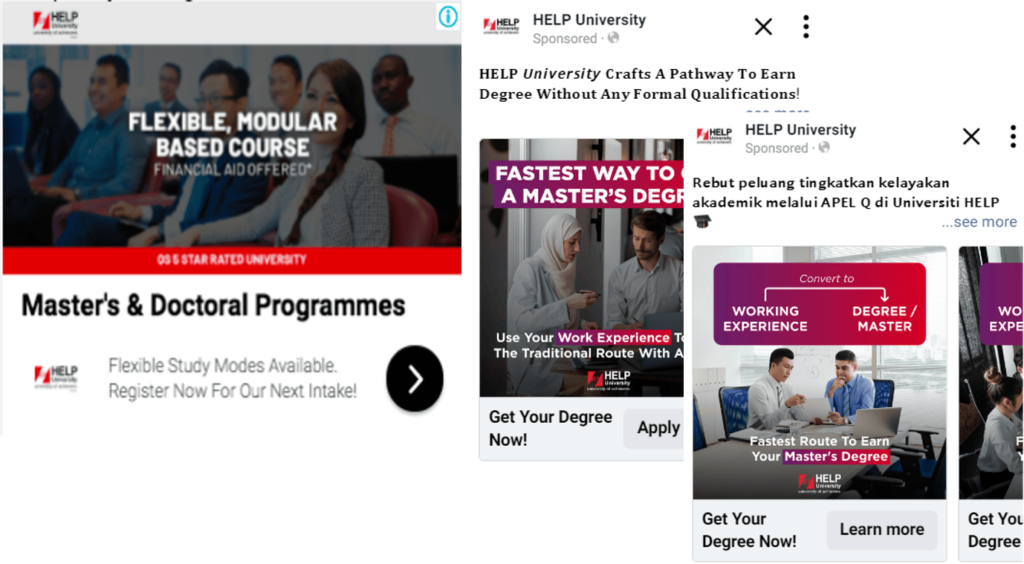Open the black circular arrow button

pyautogui.click(x=415, y=379)
